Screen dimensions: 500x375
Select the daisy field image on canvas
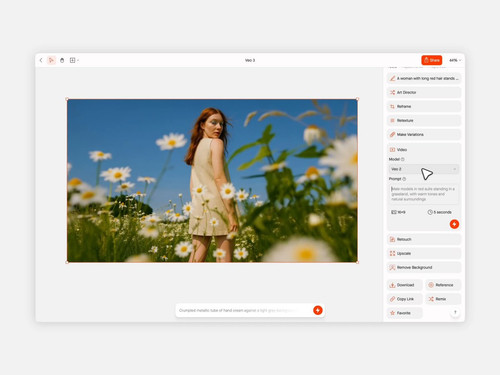pyautogui.click(x=212, y=180)
